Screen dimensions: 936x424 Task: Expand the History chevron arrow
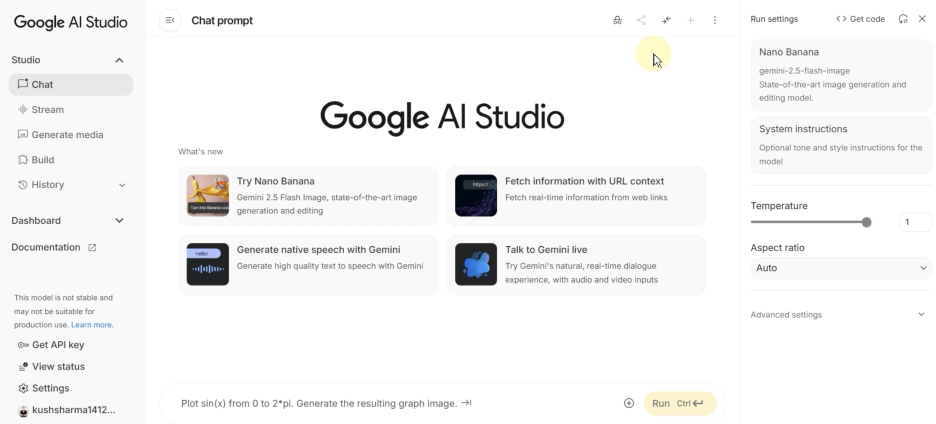[x=122, y=185]
